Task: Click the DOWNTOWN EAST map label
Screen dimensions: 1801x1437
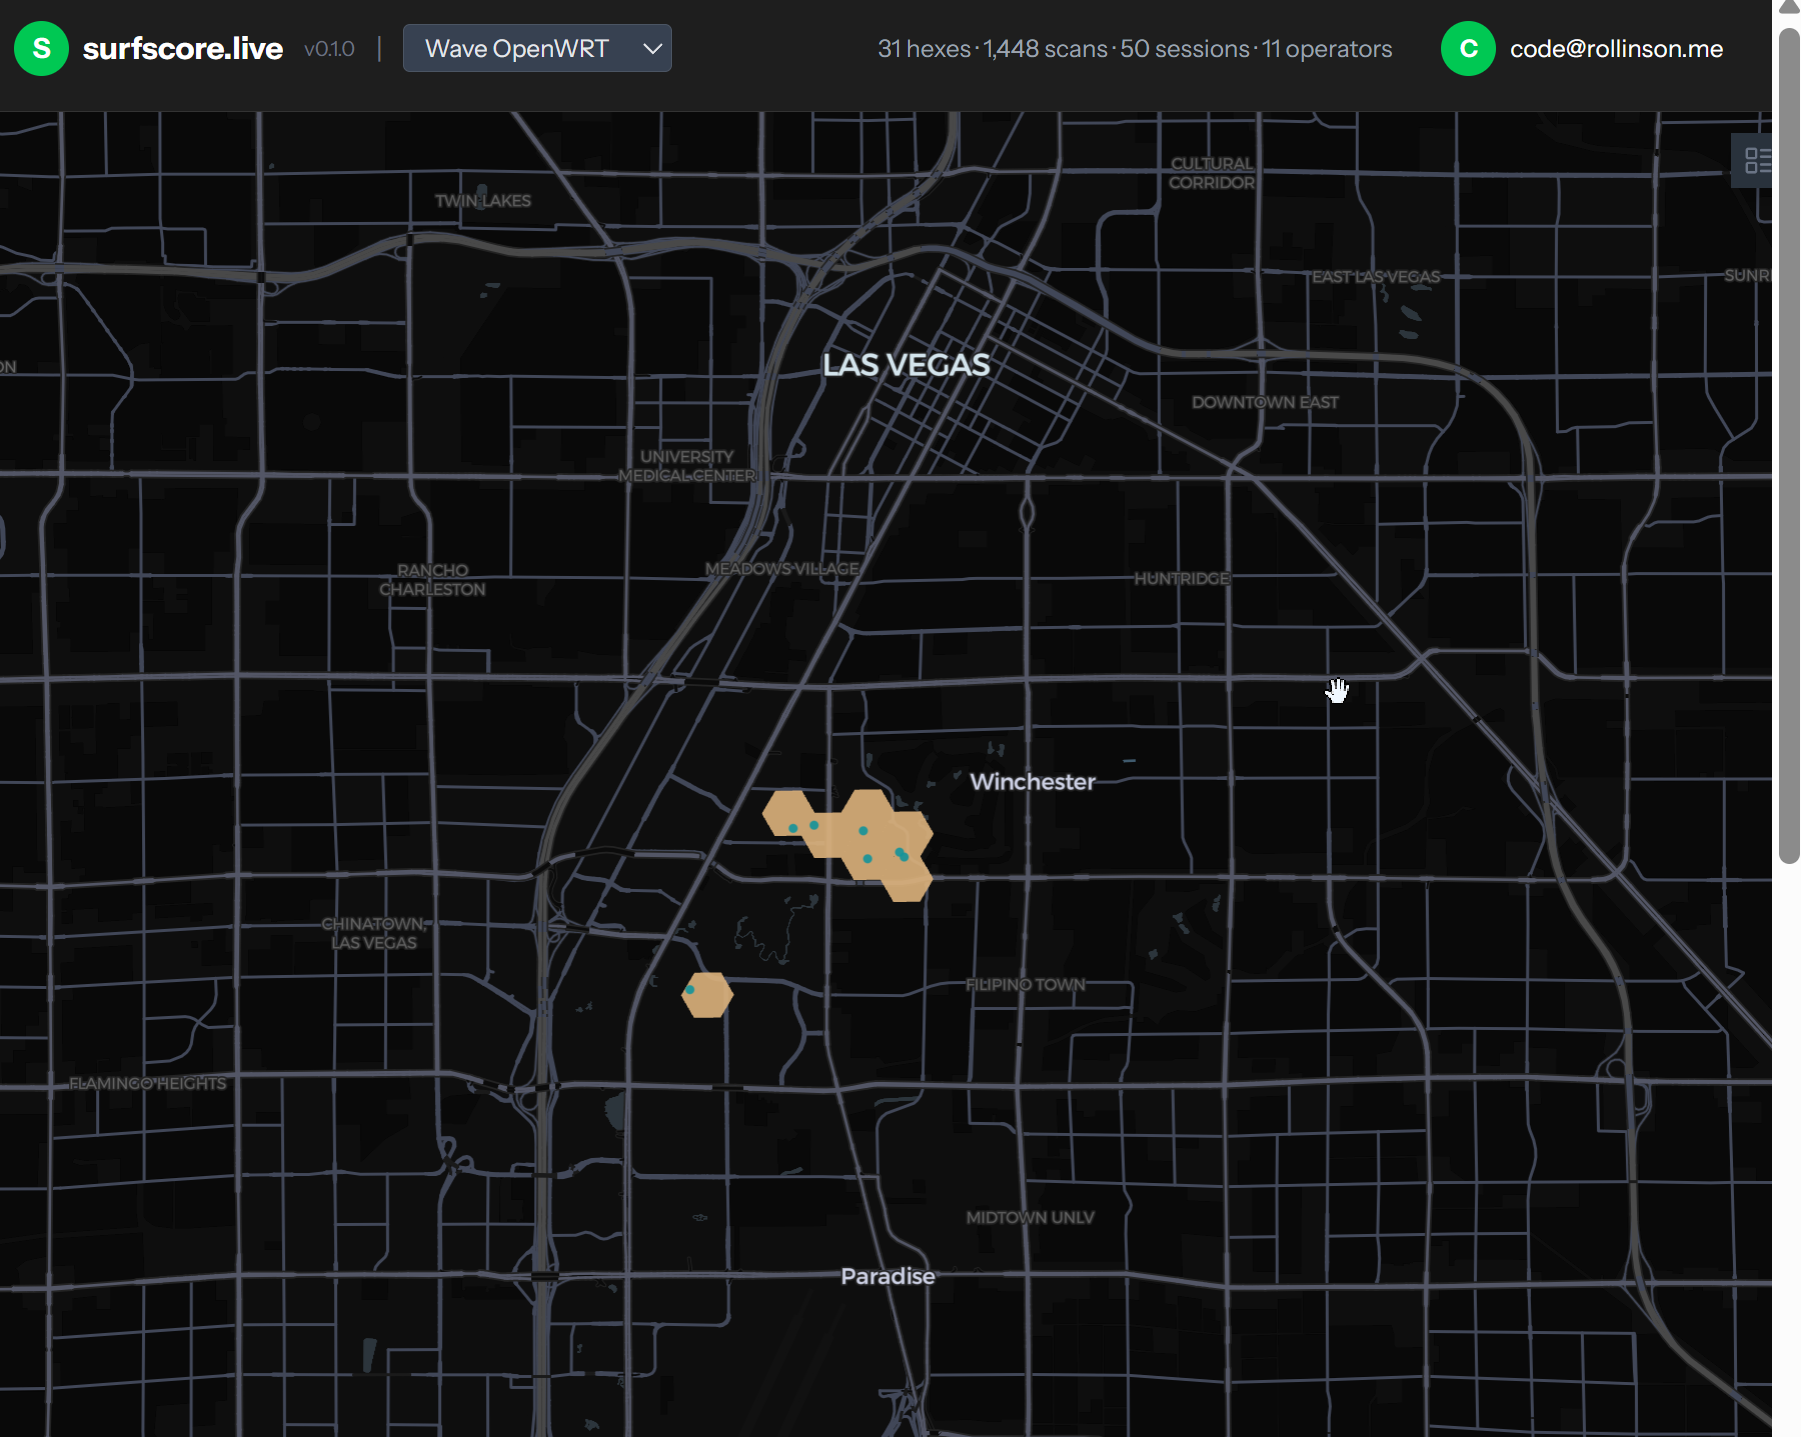Action: pos(1265,402)
